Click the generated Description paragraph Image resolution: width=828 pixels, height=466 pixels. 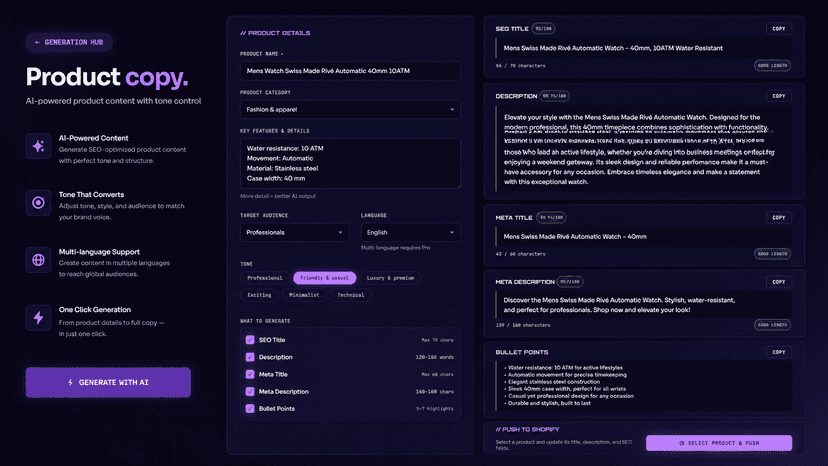click(x=638, y=150)
